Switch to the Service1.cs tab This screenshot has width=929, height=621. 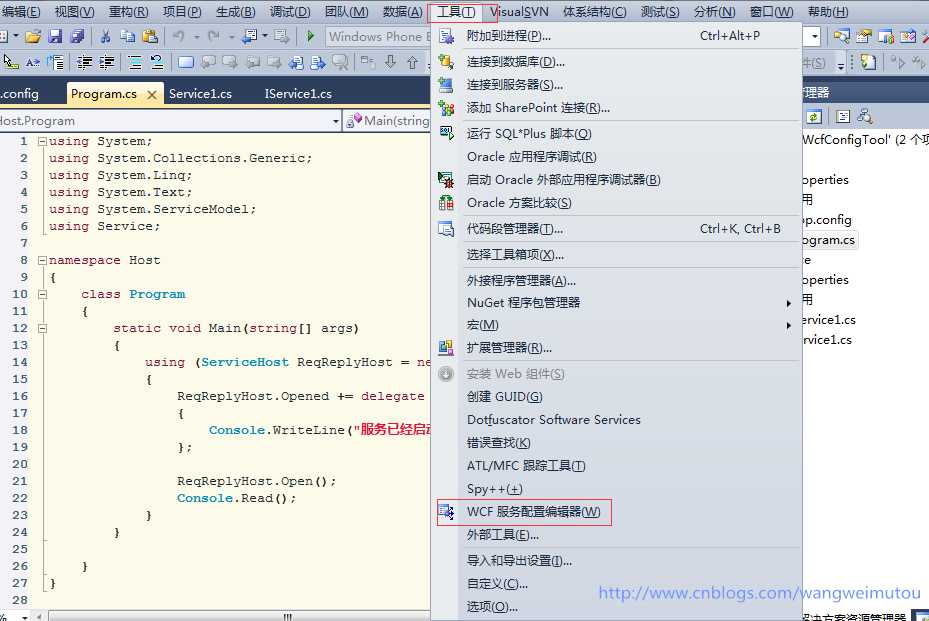200,94
